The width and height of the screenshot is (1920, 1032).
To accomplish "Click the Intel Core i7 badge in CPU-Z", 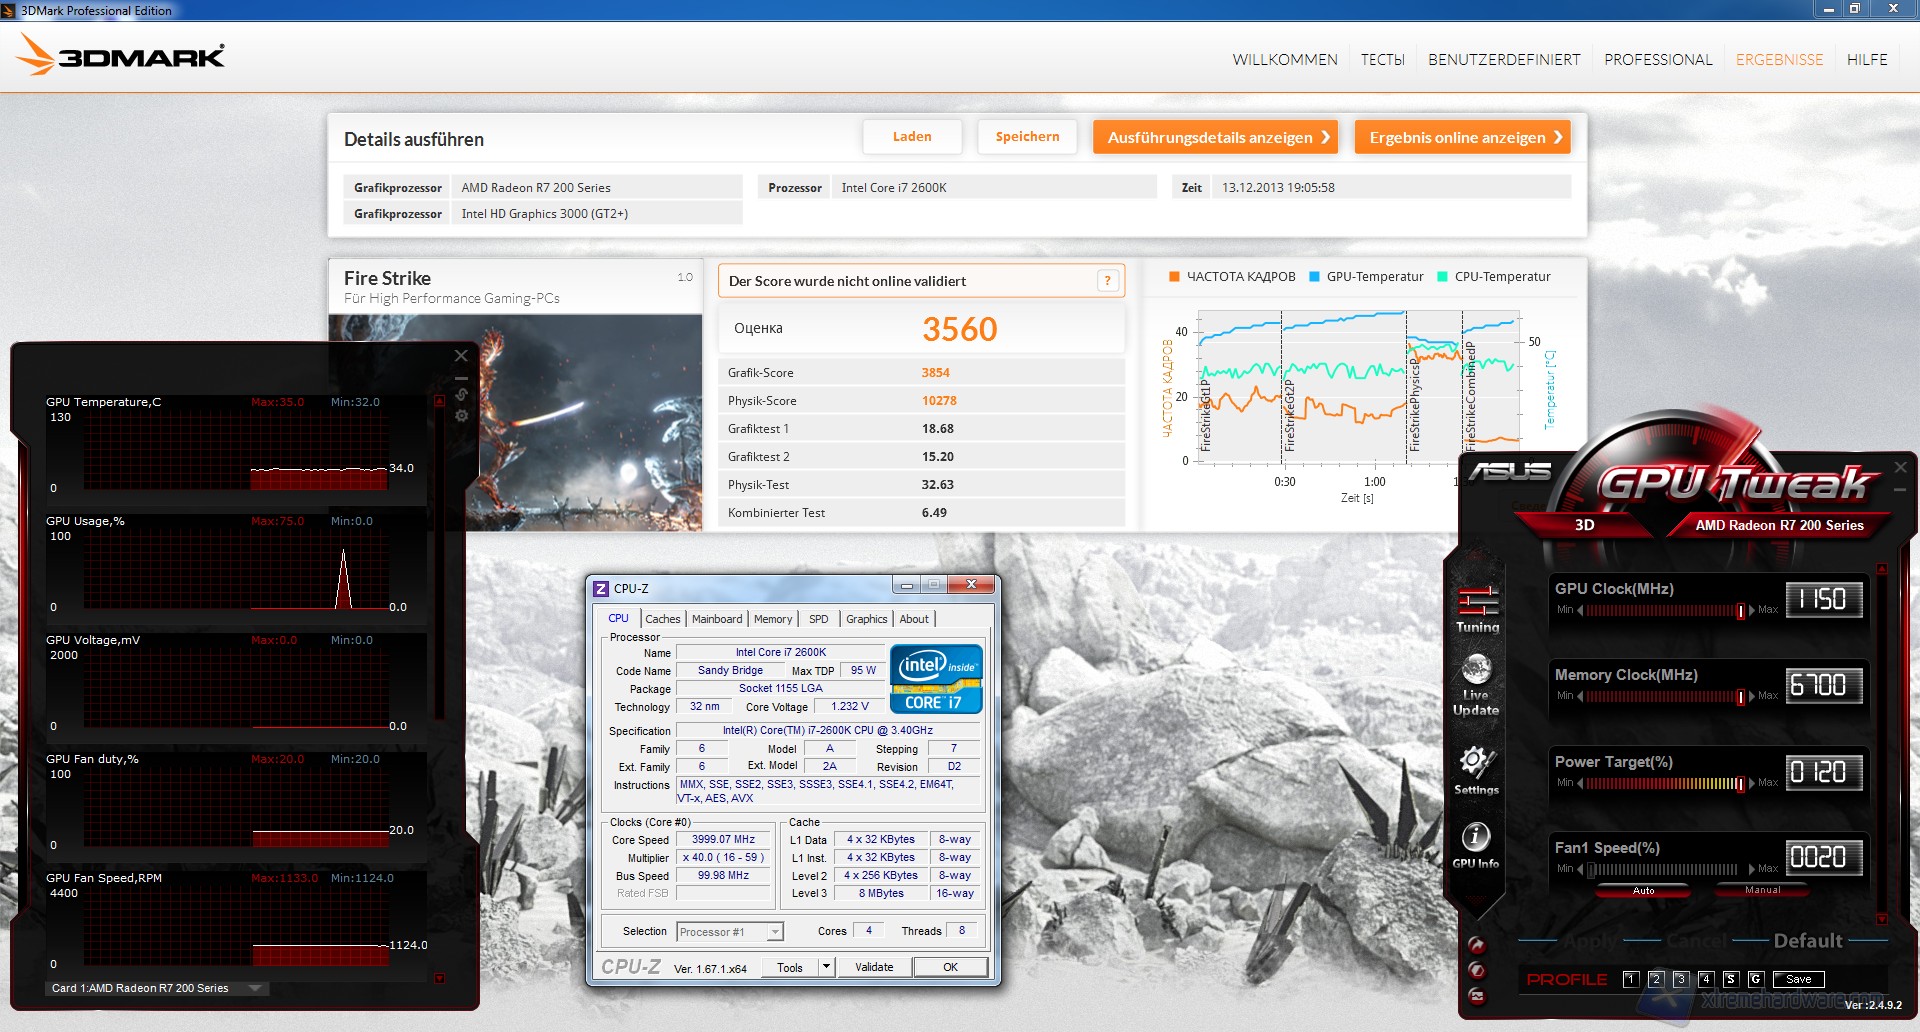I will 934,677.
